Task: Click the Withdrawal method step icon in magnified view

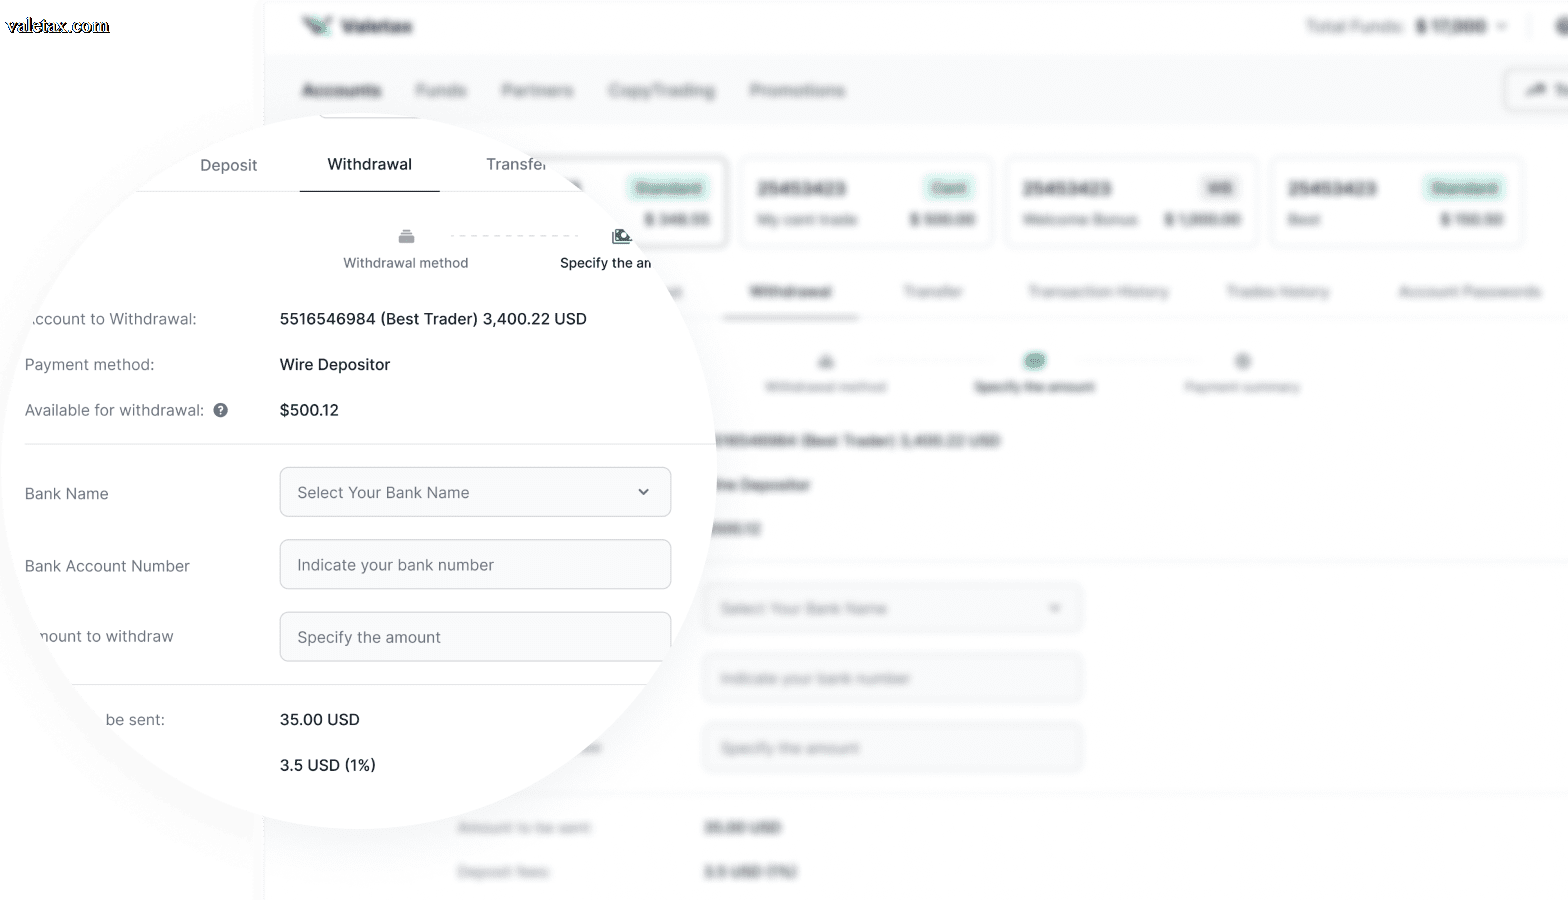Action: coord(406,237)
